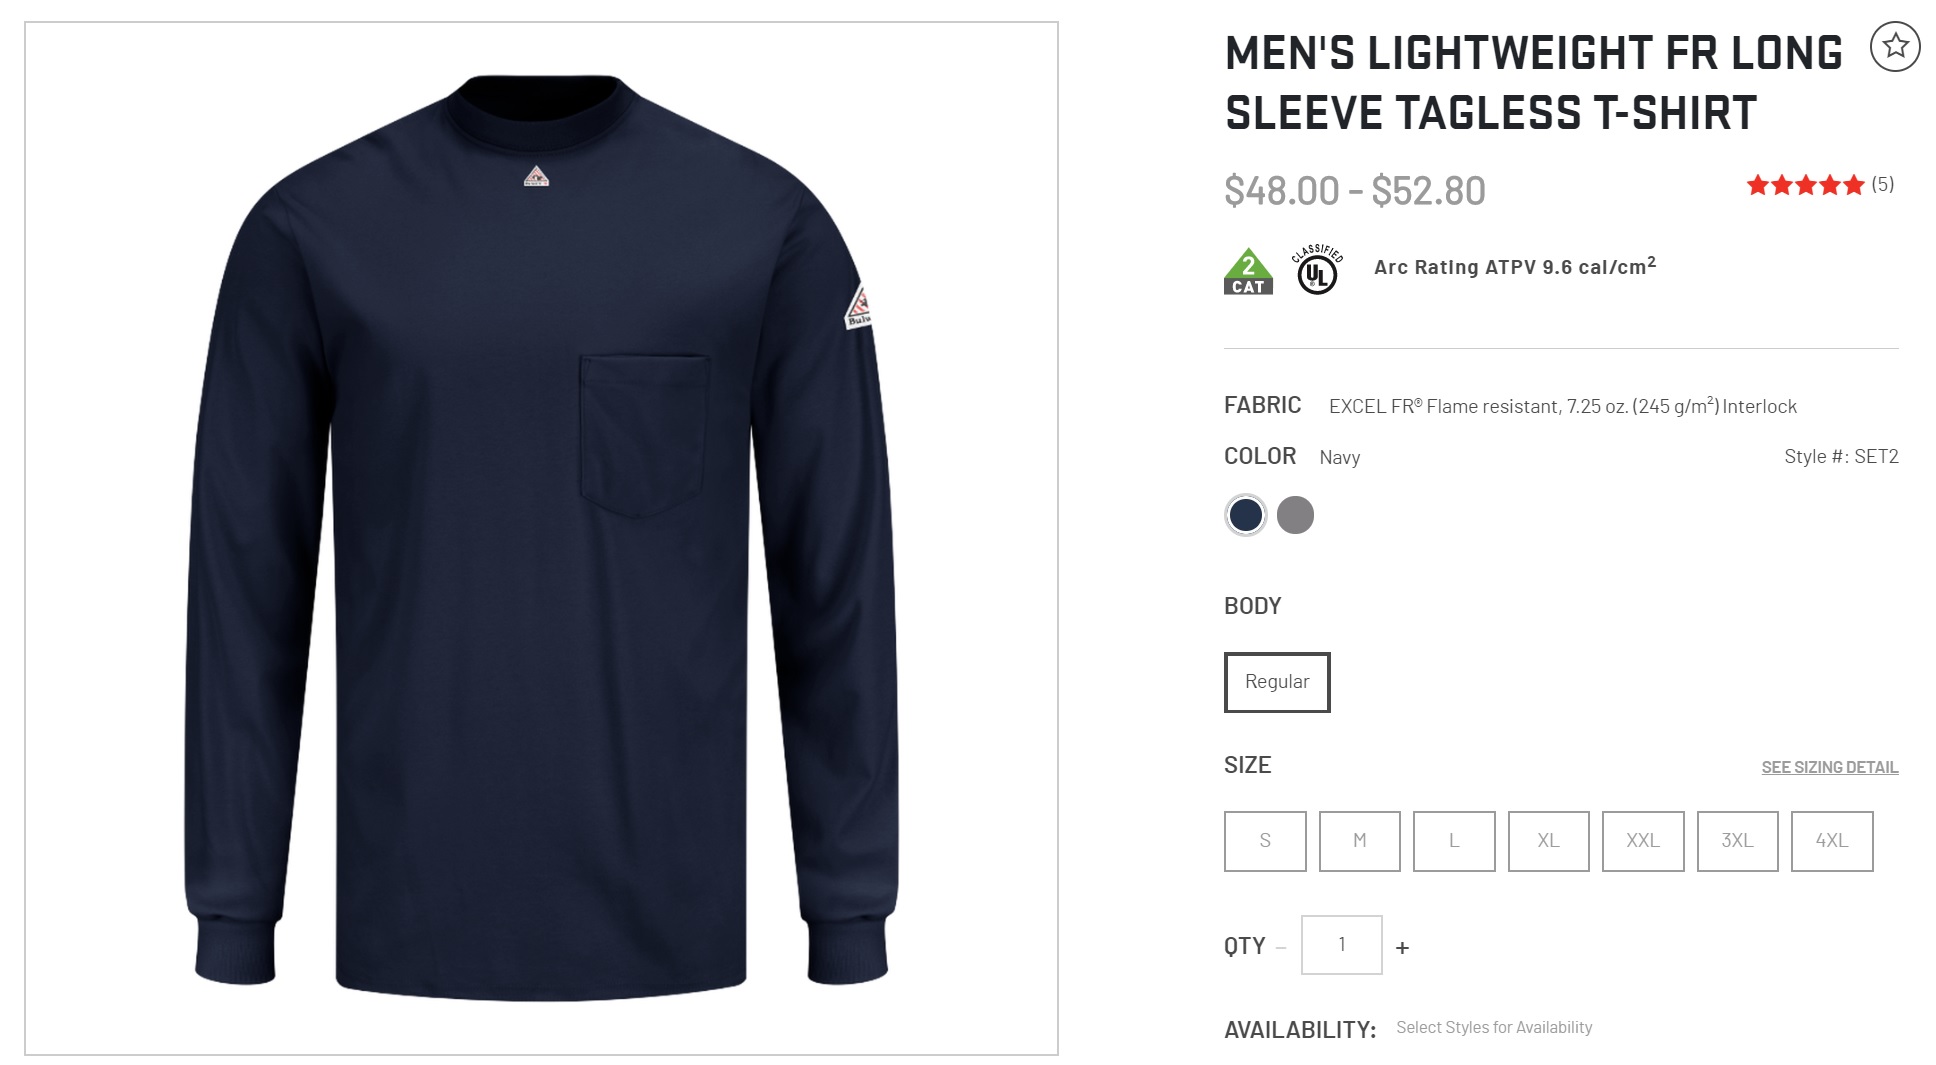Select the Regular body option
1936x1065 pixels.
pyautogui.click(x=1277, y=682)
